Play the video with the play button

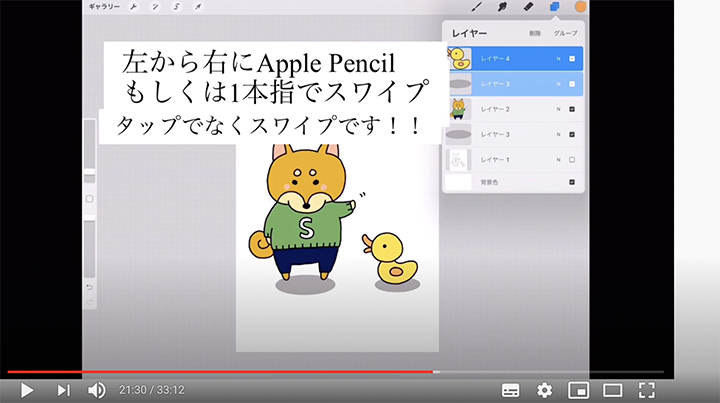(27, 390)
